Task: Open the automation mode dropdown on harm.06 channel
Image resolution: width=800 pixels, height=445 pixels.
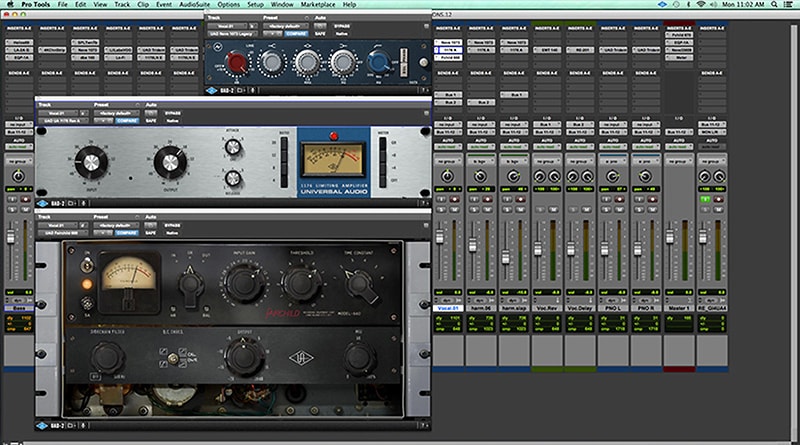Action: pyautogui.click(x=480, y=146)
